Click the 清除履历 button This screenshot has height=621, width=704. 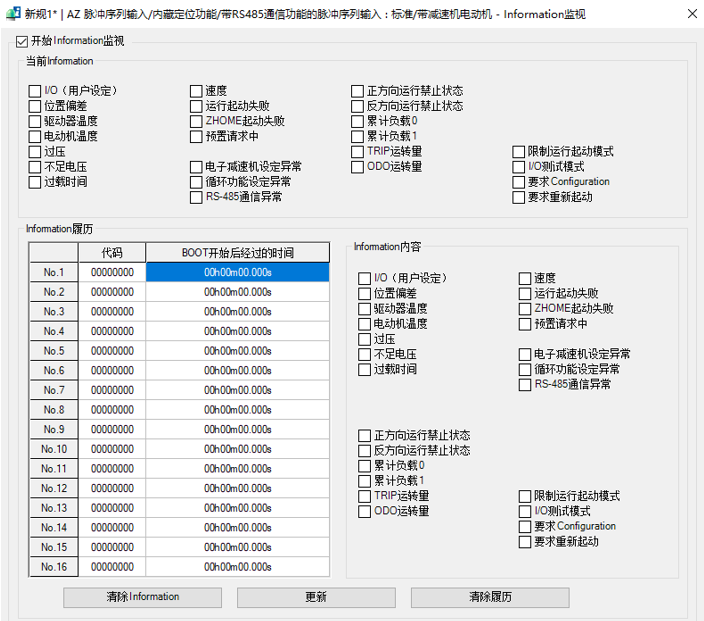490,597
